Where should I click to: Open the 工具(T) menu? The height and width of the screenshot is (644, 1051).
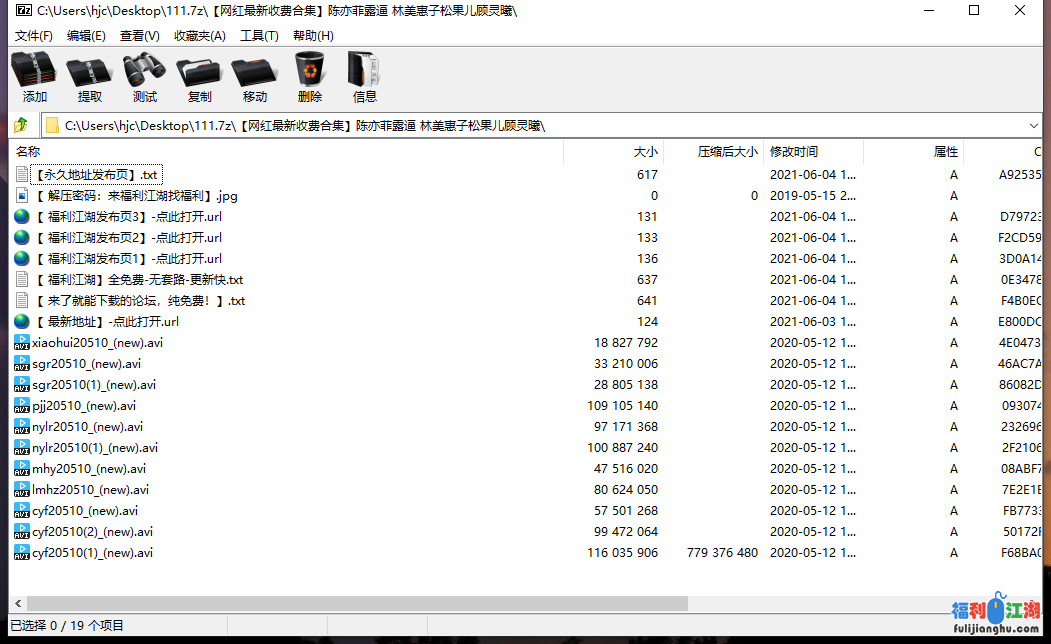point(258,36)
